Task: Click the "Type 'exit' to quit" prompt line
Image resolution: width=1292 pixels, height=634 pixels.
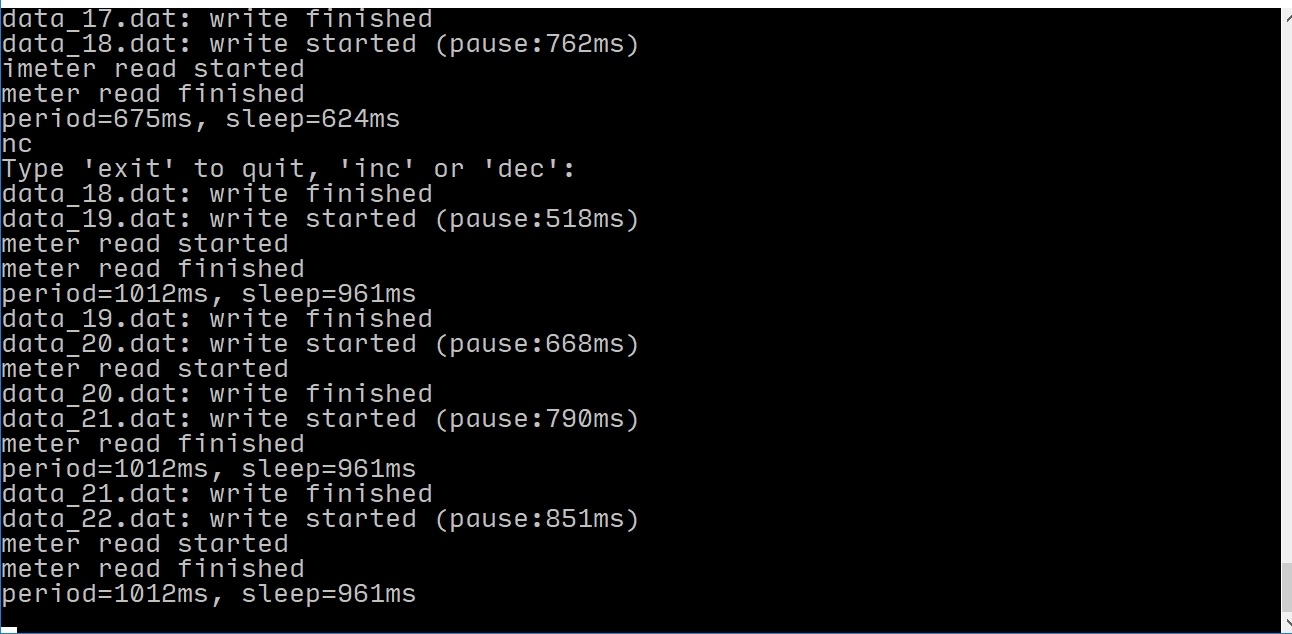Action: tap(288, 169)
